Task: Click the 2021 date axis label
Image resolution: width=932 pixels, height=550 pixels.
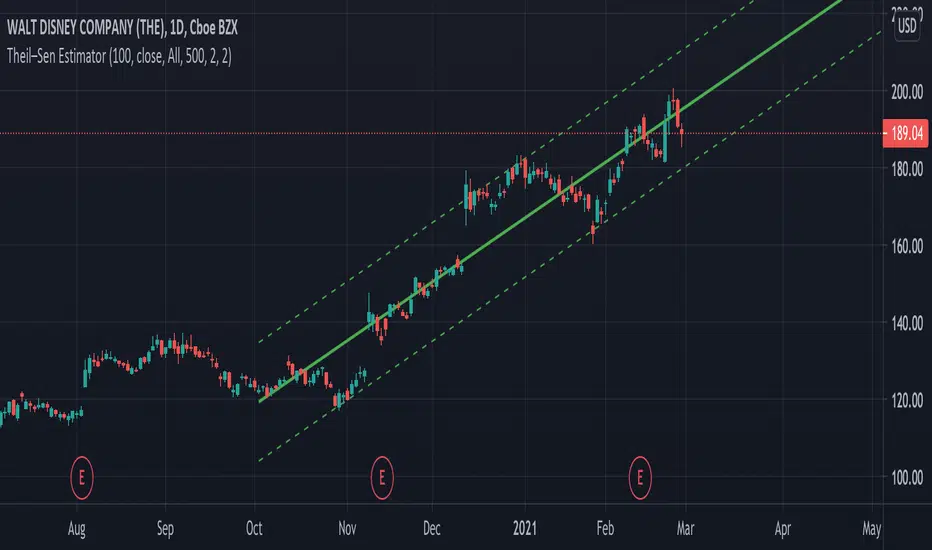Action: (x=525, y=529)
